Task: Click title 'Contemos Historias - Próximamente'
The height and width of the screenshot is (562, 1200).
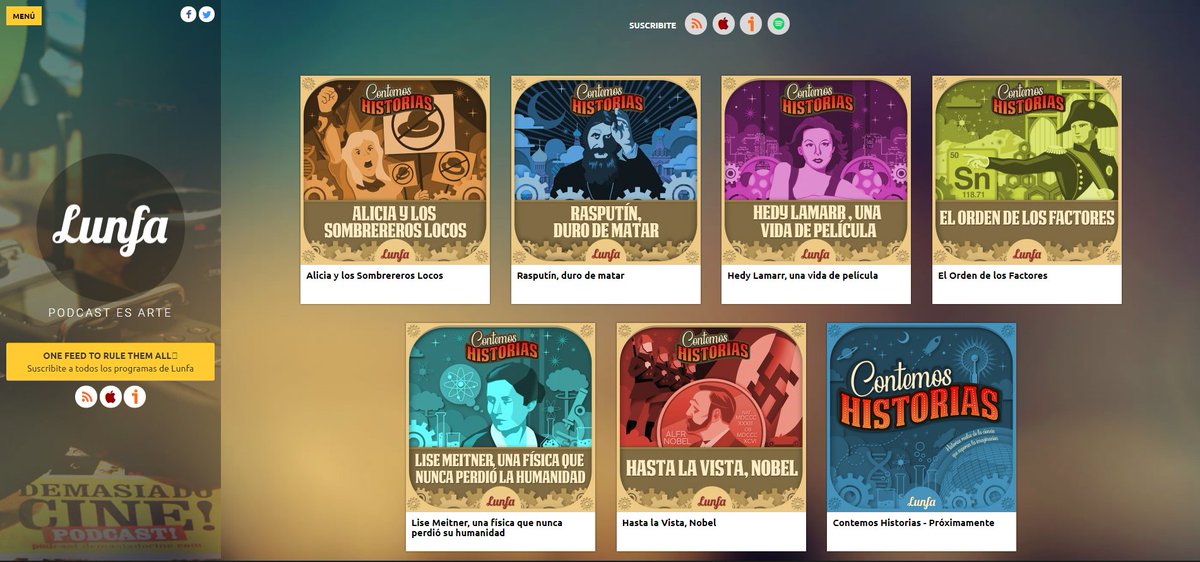Action: [x=914, y=523]
